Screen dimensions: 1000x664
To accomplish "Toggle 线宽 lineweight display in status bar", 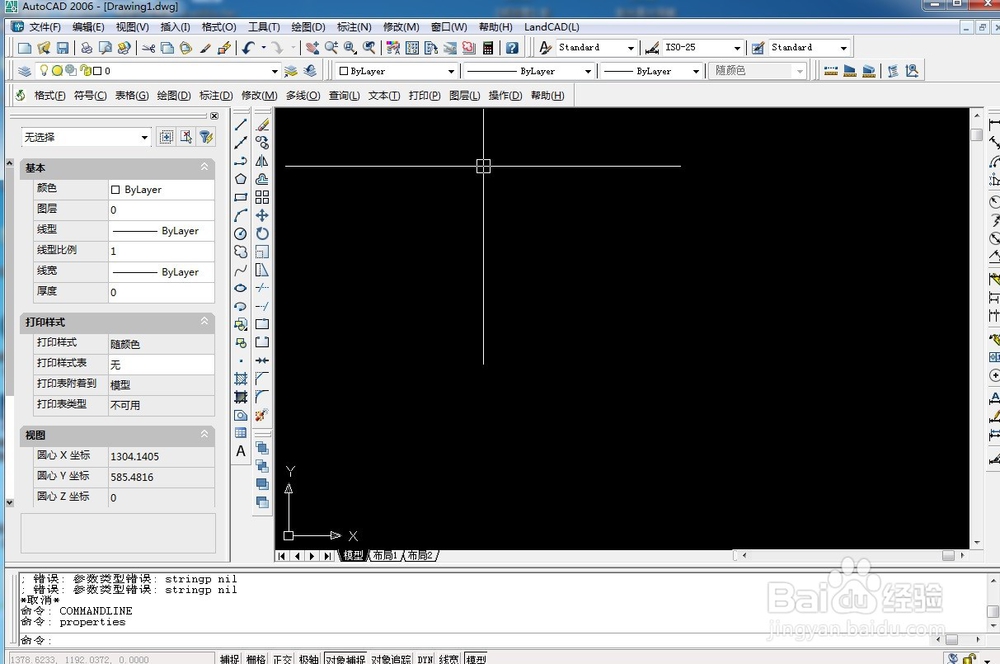I will (x=449, y=659).
